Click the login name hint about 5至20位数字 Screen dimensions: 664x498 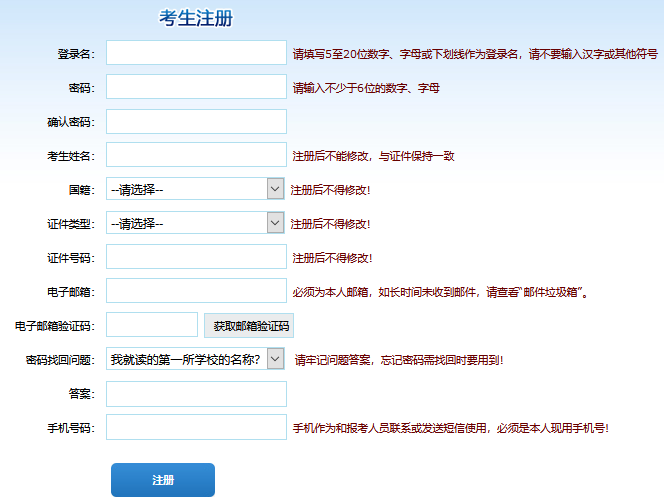tap(475, 54)
